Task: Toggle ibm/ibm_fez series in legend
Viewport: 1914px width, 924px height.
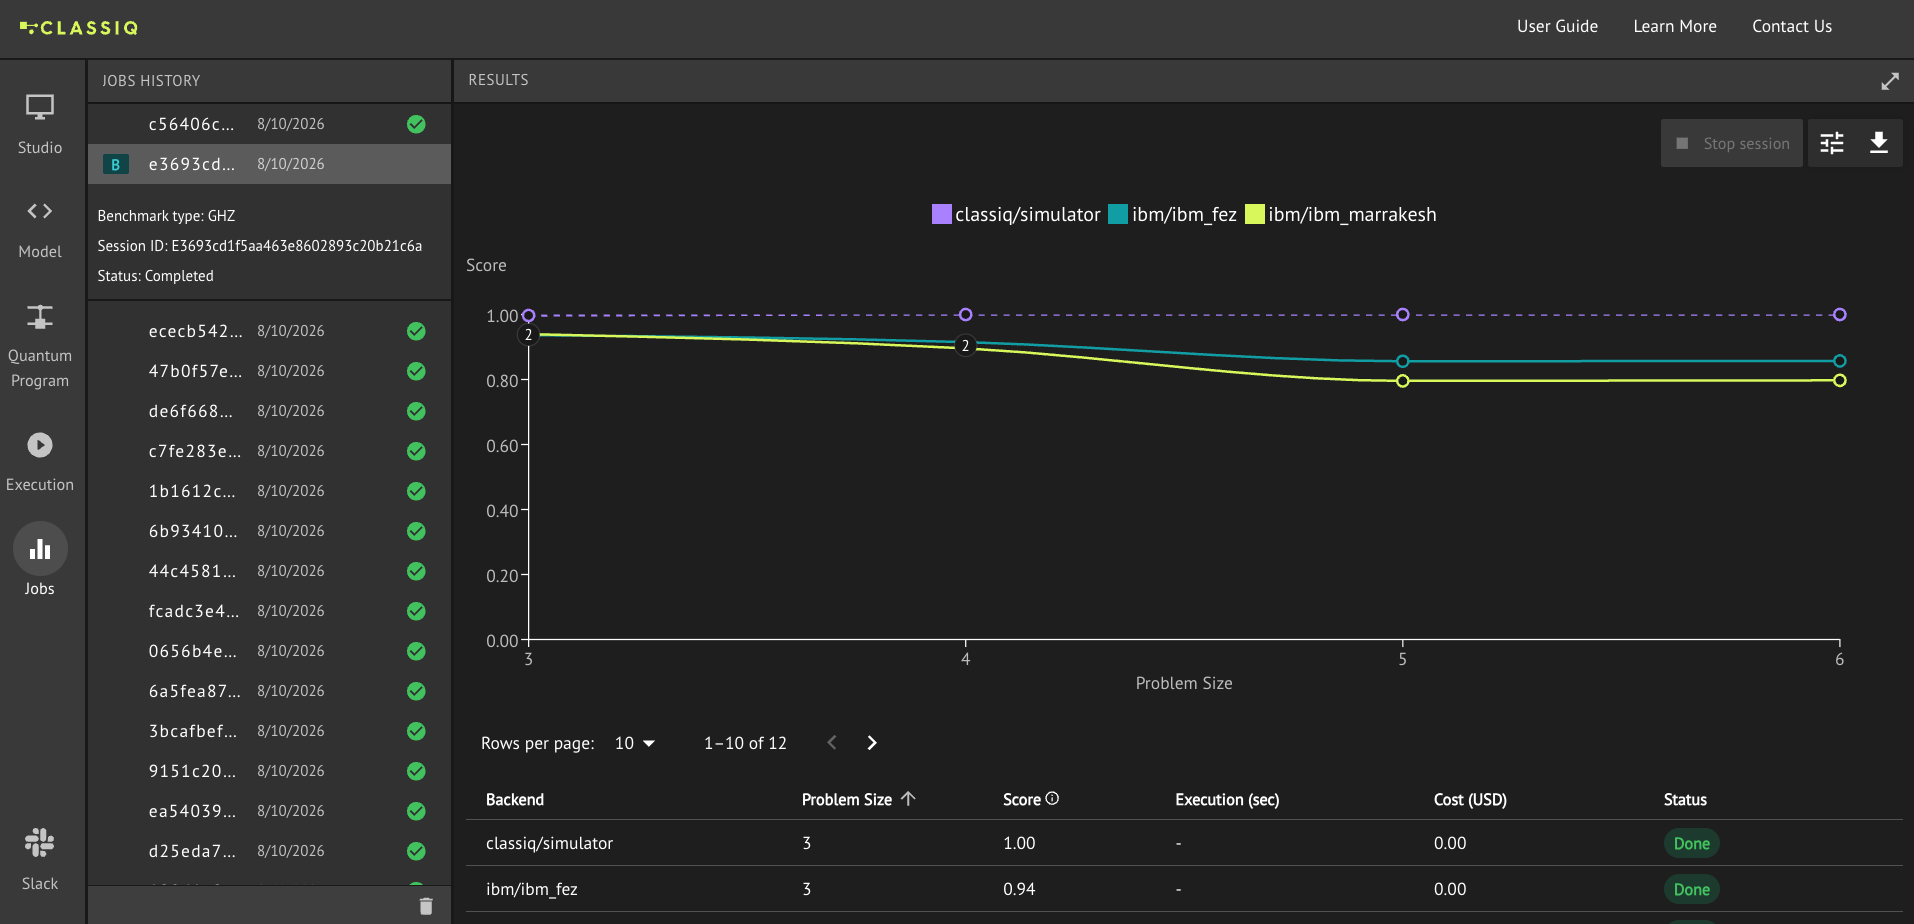Action: (1173, 214)
